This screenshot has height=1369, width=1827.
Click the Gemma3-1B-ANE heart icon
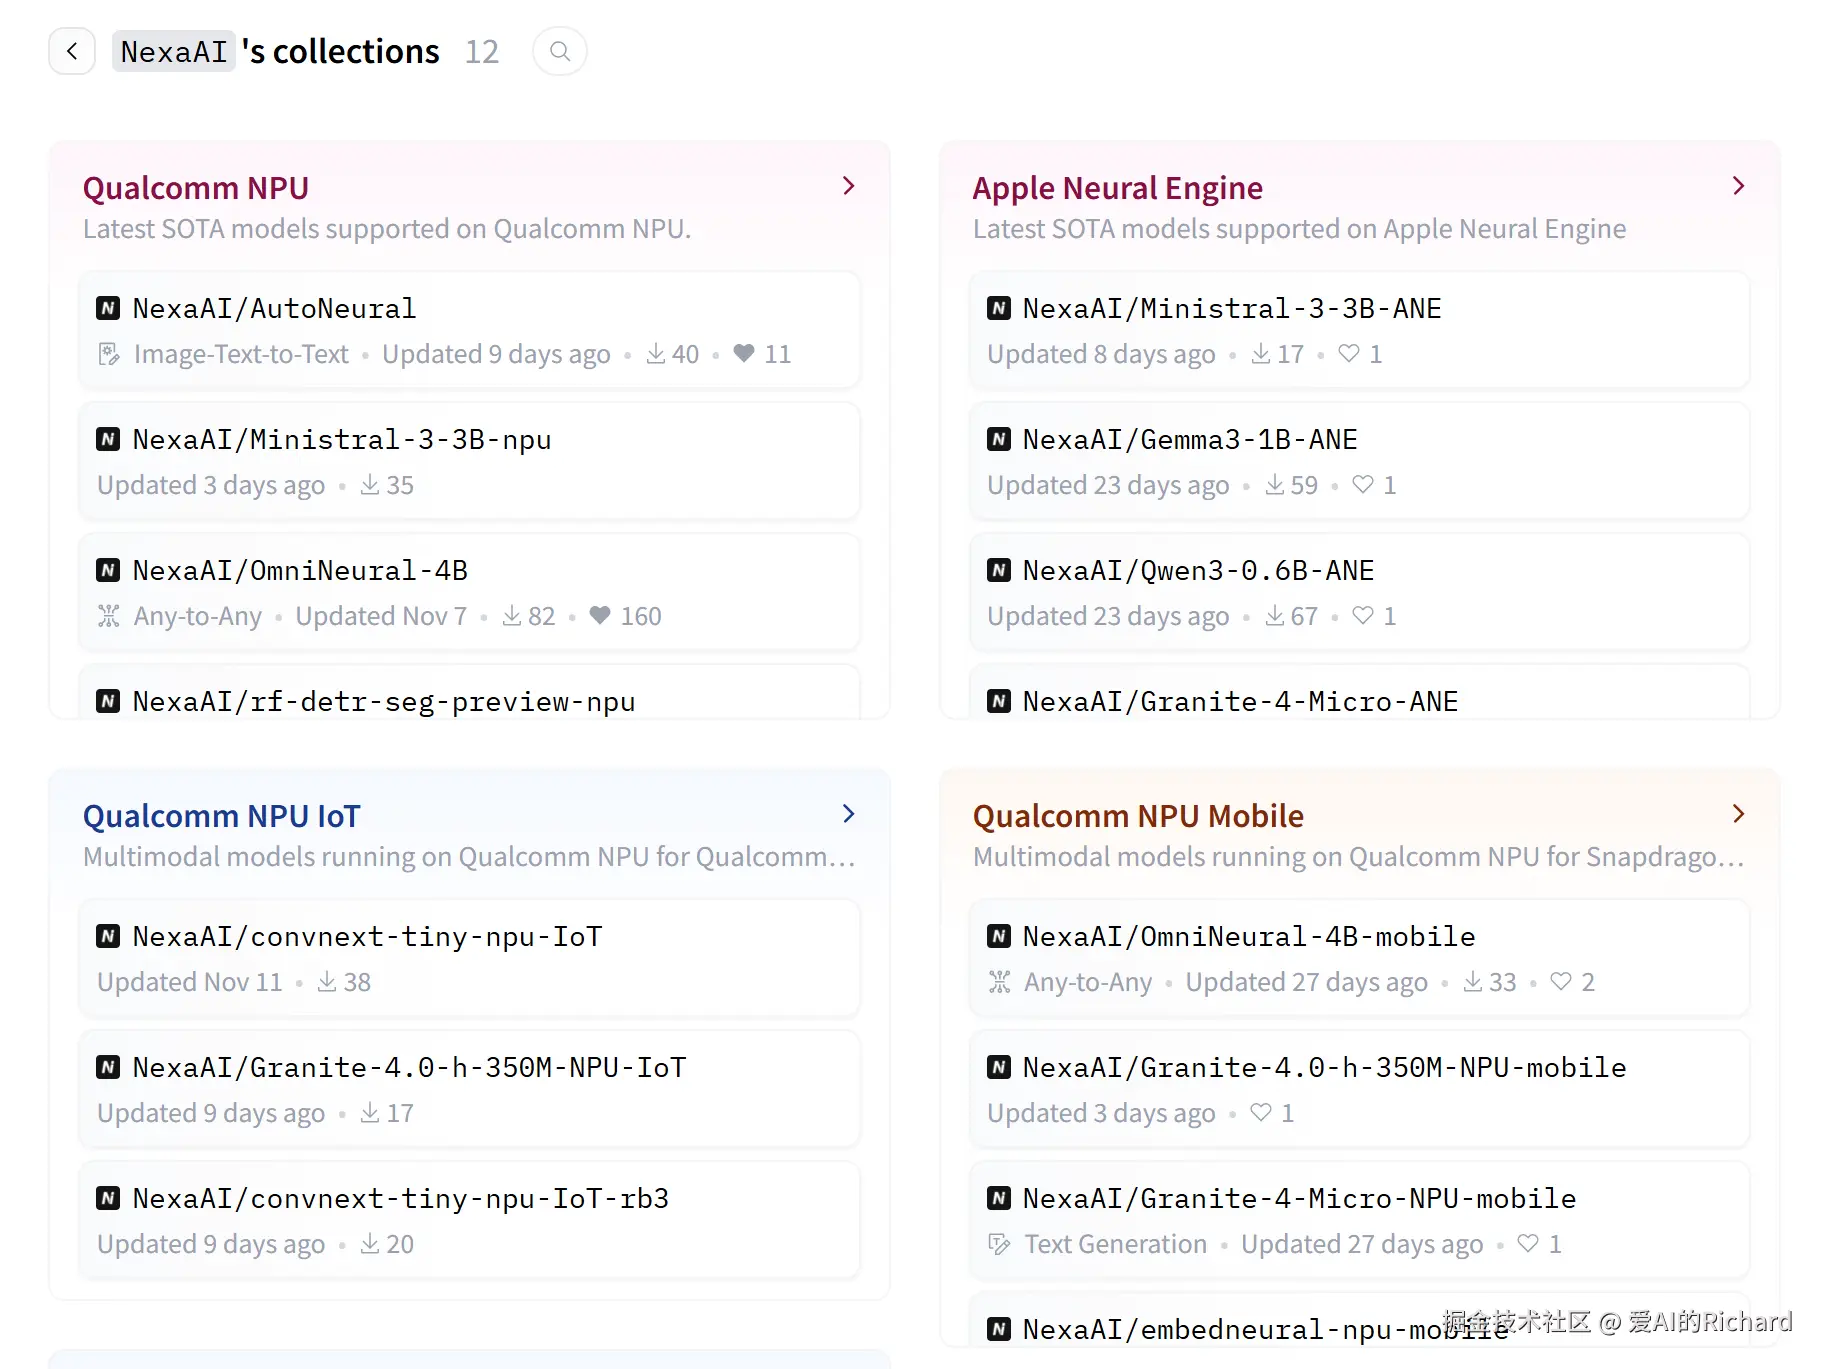point(1363,485)
